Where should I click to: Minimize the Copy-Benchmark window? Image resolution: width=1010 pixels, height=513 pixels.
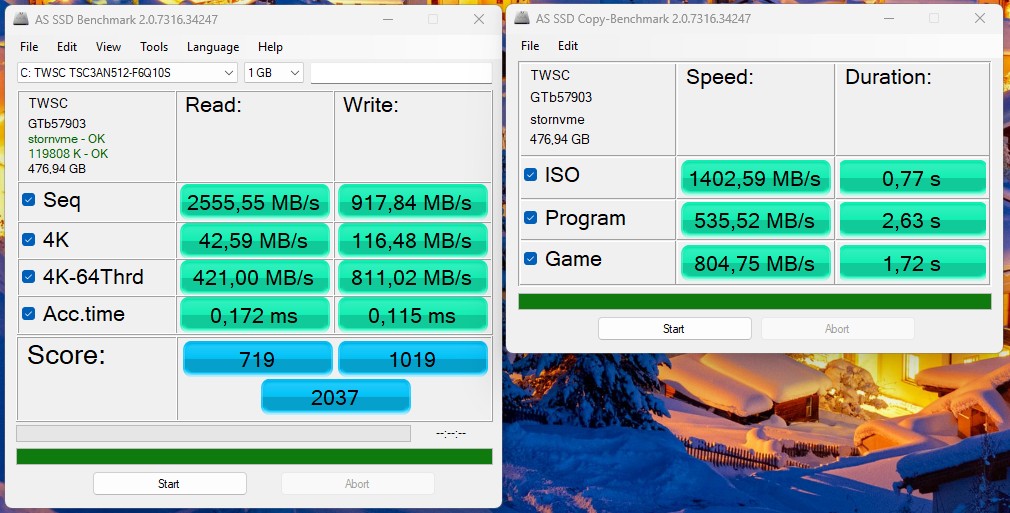click(888, 18)
